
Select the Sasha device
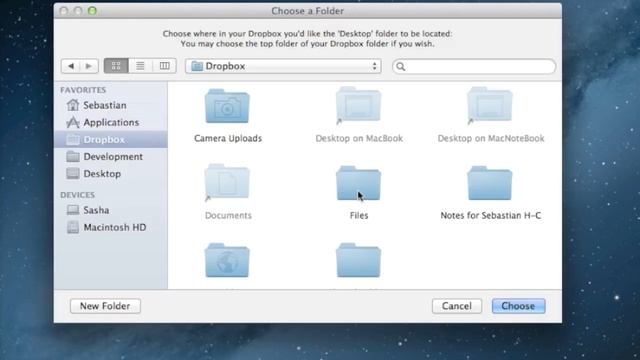pos(111,210)
